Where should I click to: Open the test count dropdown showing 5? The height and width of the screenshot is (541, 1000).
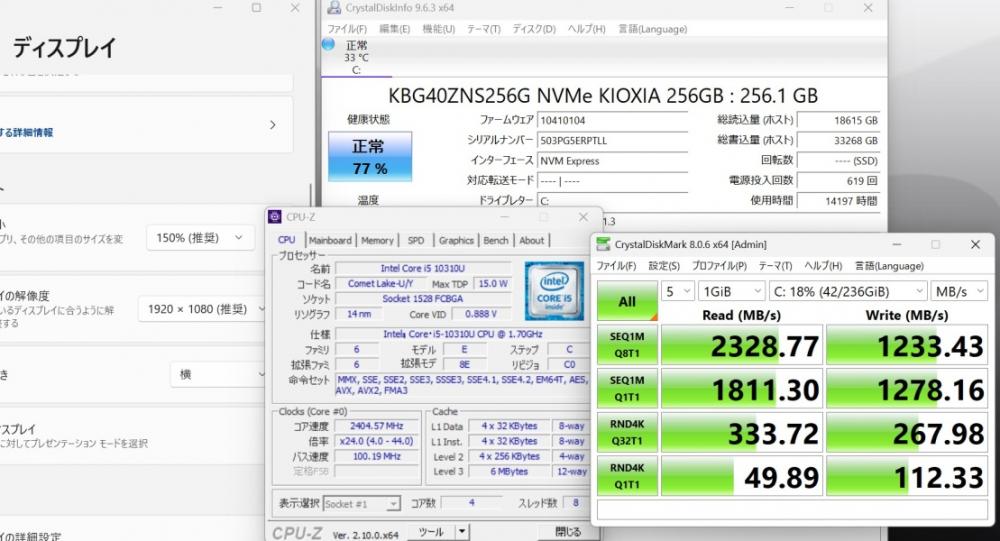(678, 292)
